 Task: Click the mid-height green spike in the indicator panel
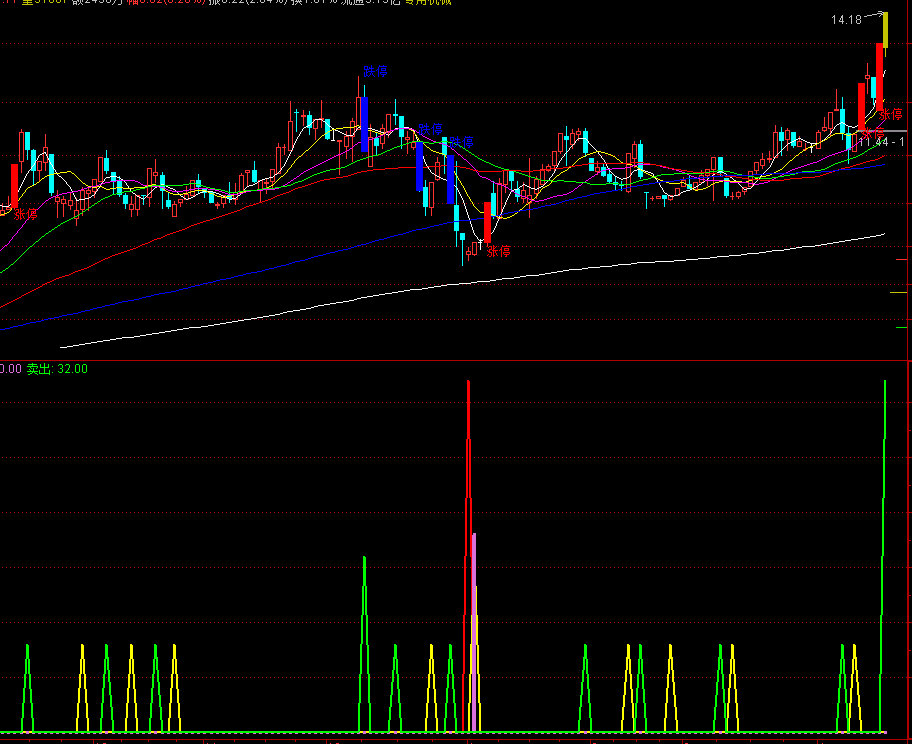pyautogui.click(x=365, y=644)
